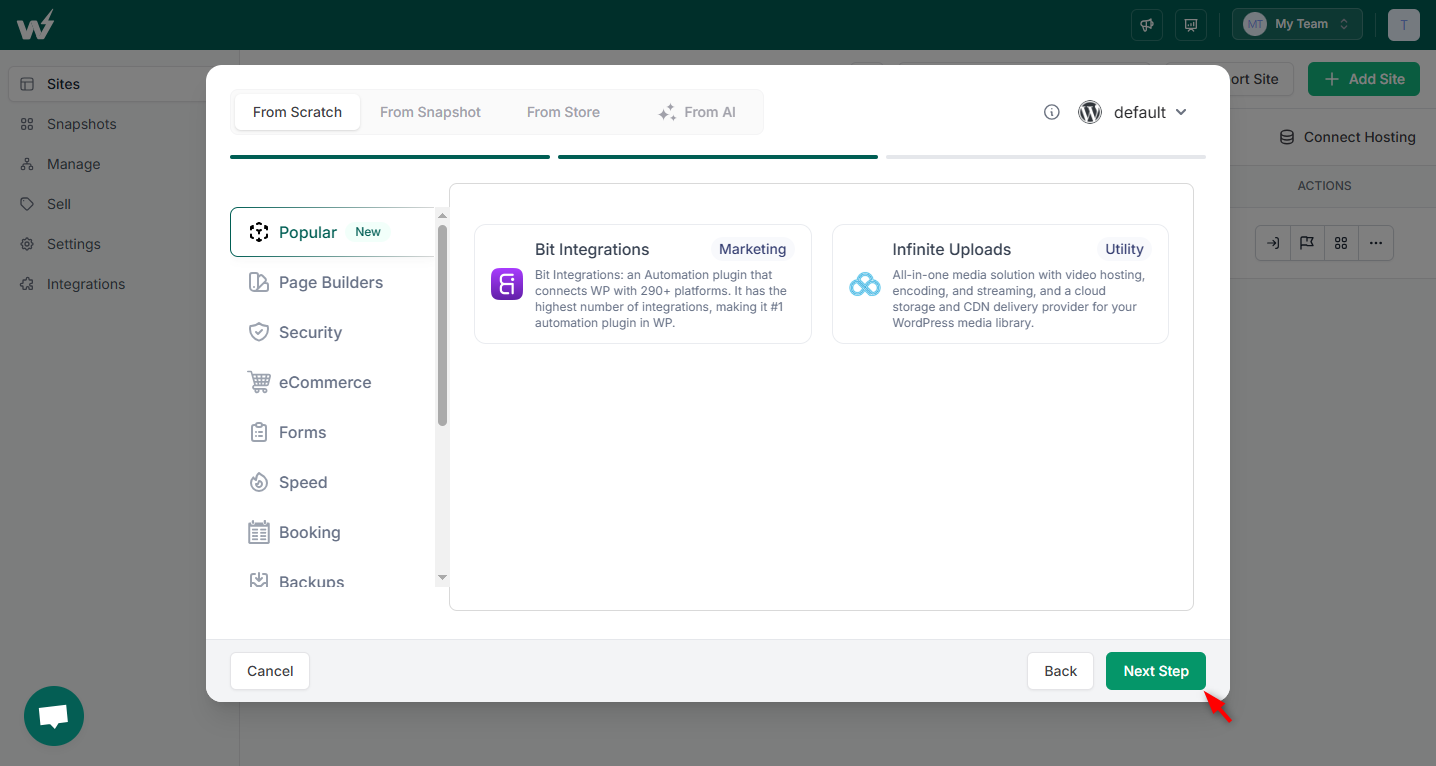Click the Manage sidebar icon
1436x766 pixels.
27,164
